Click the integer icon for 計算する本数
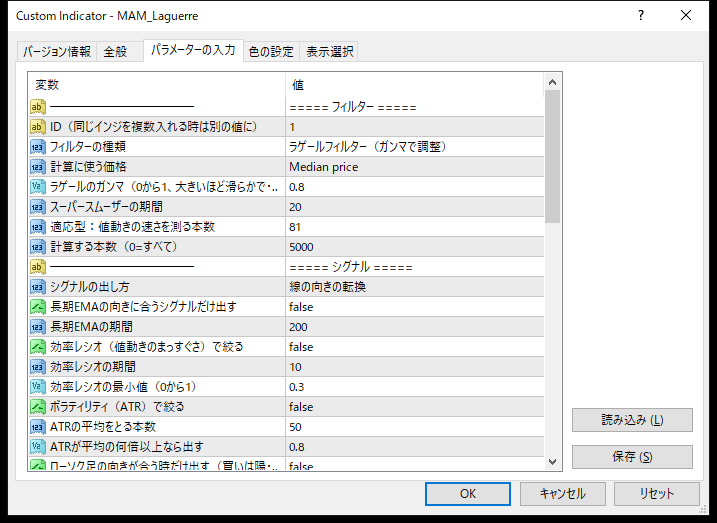The height and width of the screenshot is (523, 717). coord(38,247)
